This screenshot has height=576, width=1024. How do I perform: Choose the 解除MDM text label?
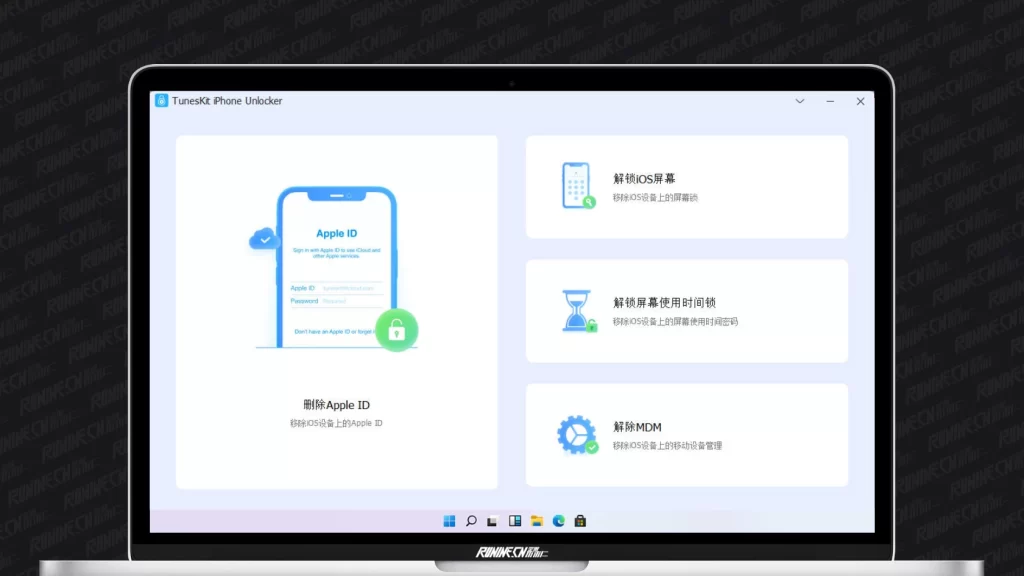coord(637,427)
